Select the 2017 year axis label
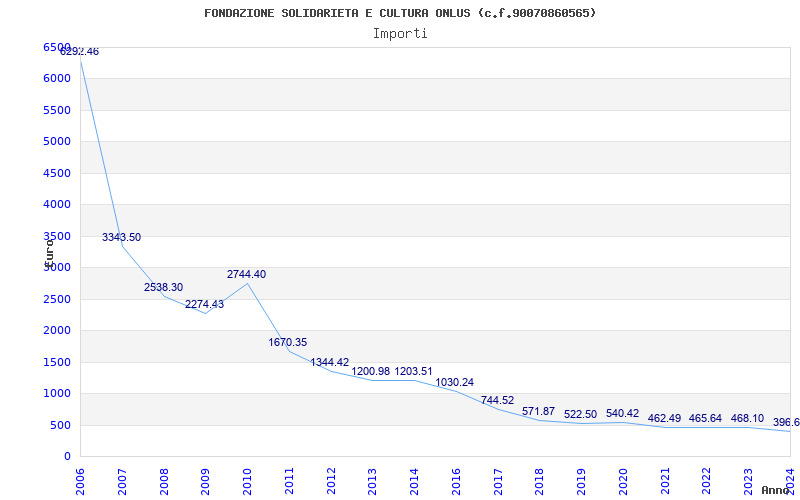800x500 pixels. 498,482
